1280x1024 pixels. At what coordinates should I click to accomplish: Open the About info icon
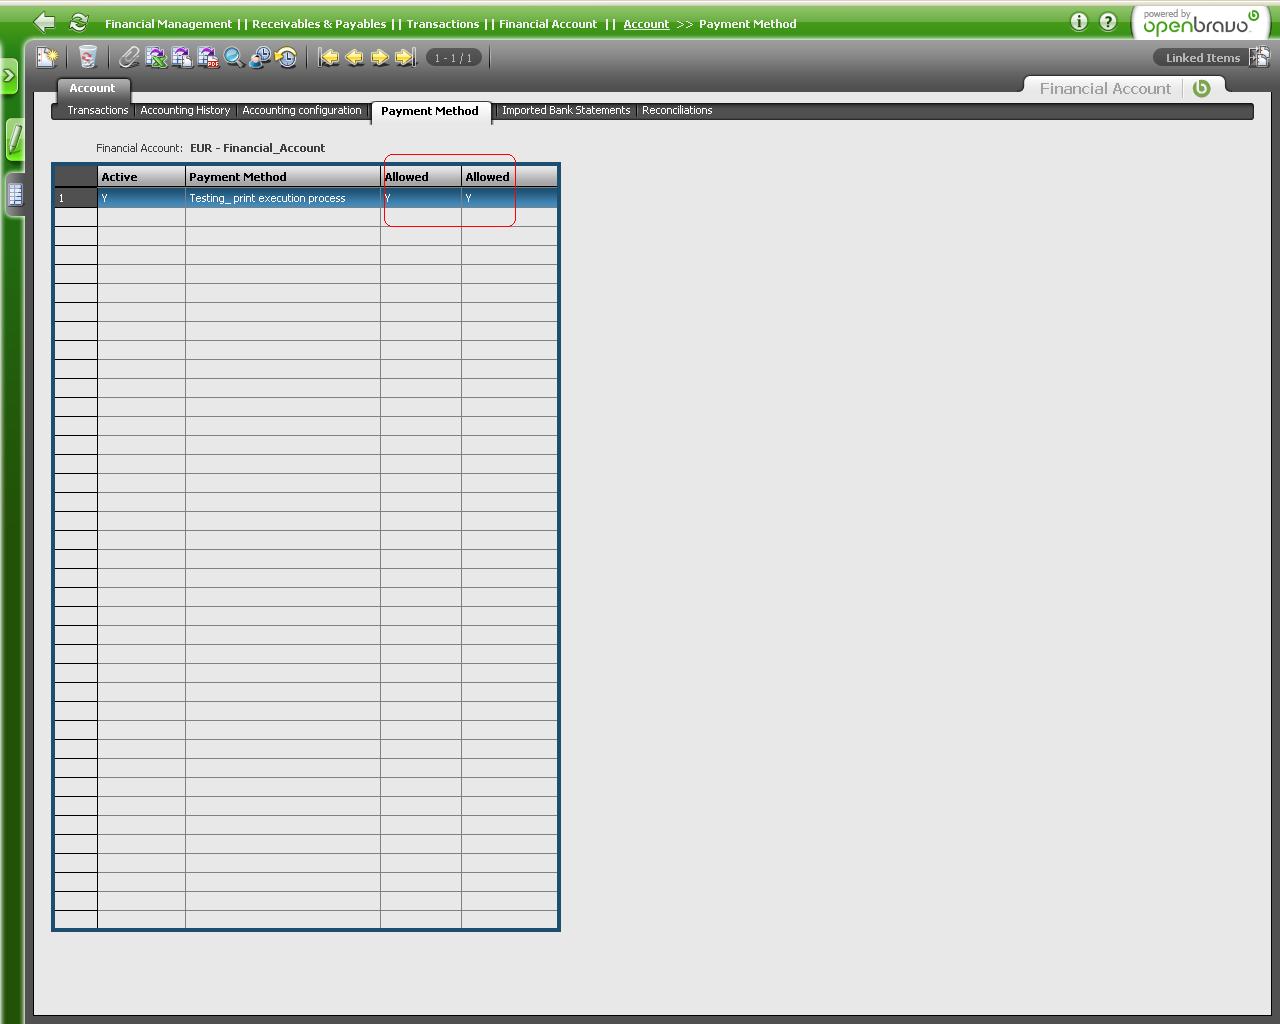click(1079, 22)
